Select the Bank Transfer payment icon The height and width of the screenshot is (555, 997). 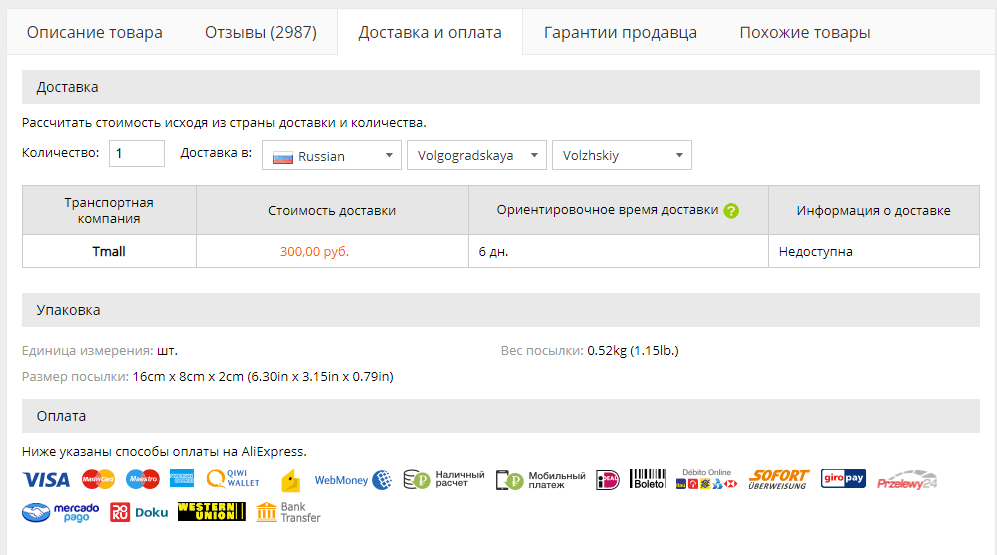pyautogui.click(x=289, y=512)
